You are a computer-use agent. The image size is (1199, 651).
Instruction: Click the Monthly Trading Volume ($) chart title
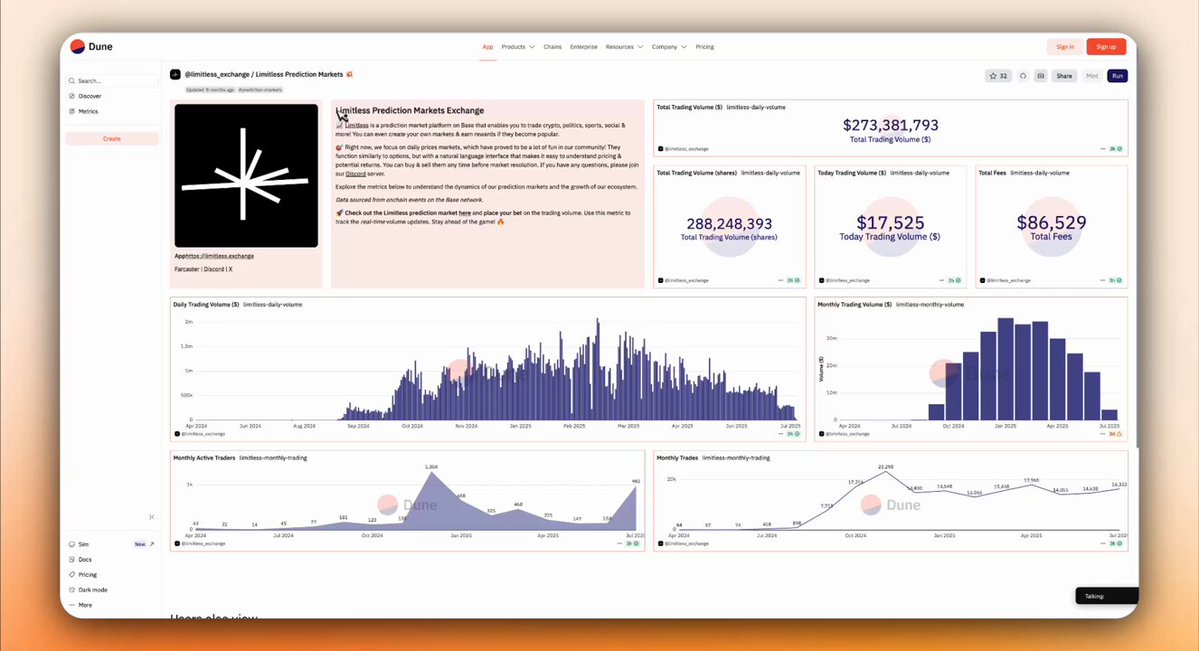pyautogui.click(x=854, y=304)
